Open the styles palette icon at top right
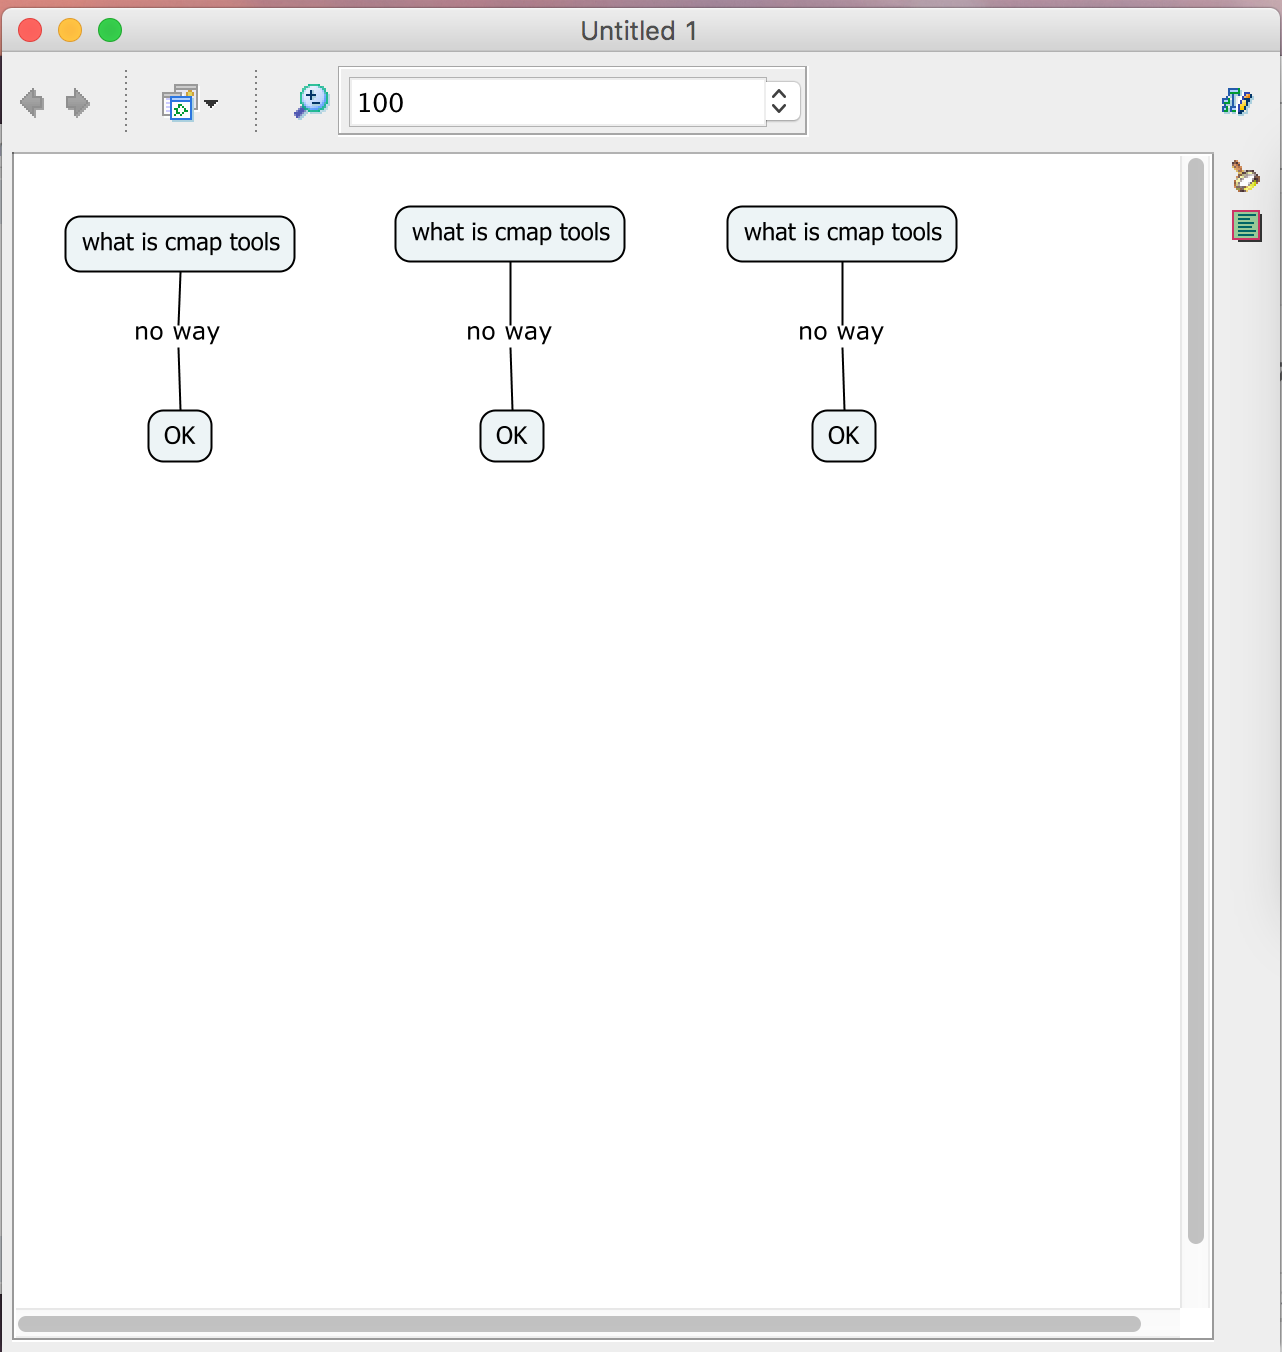Viewport: 1282px width, 1352px height. [x=1237, y=101]
